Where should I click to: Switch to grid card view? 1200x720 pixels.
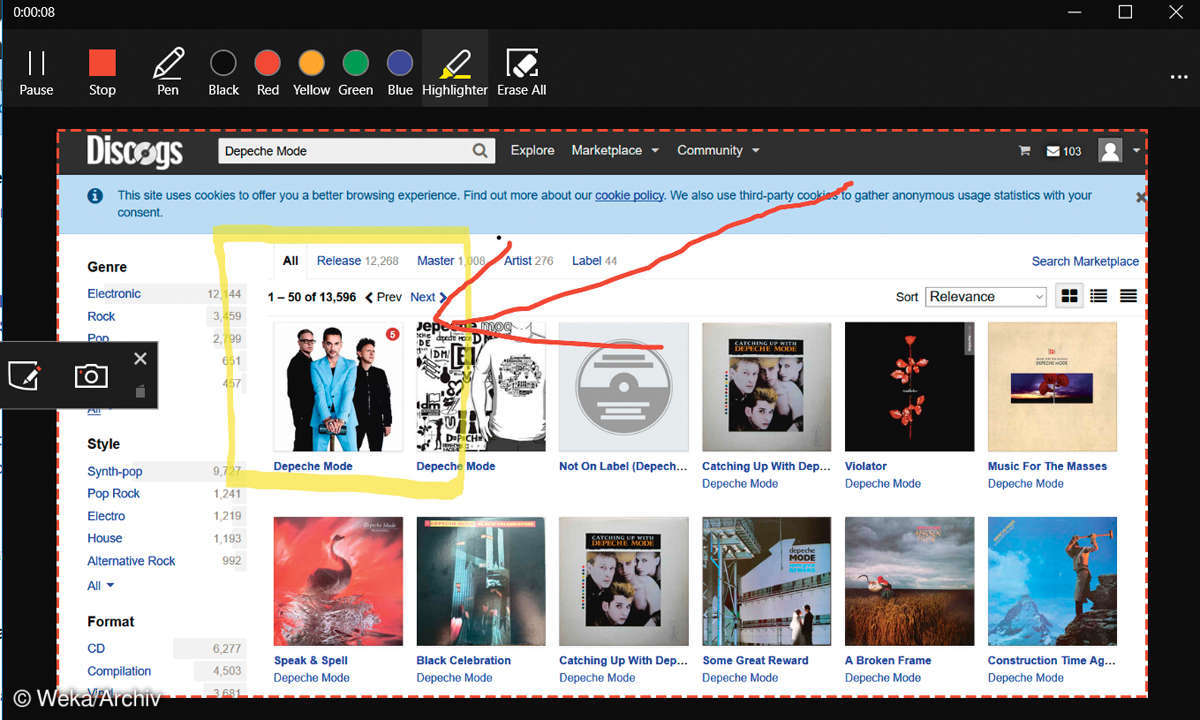tap(1070, 296)
